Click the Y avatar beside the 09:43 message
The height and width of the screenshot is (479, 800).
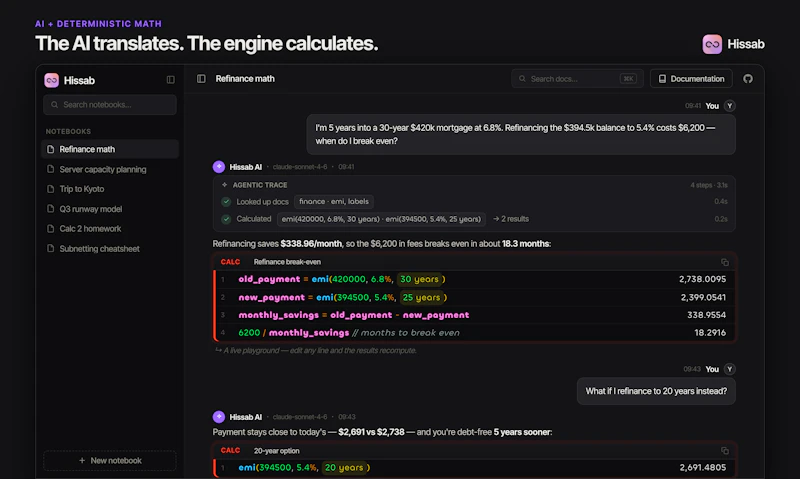[730, 369]
